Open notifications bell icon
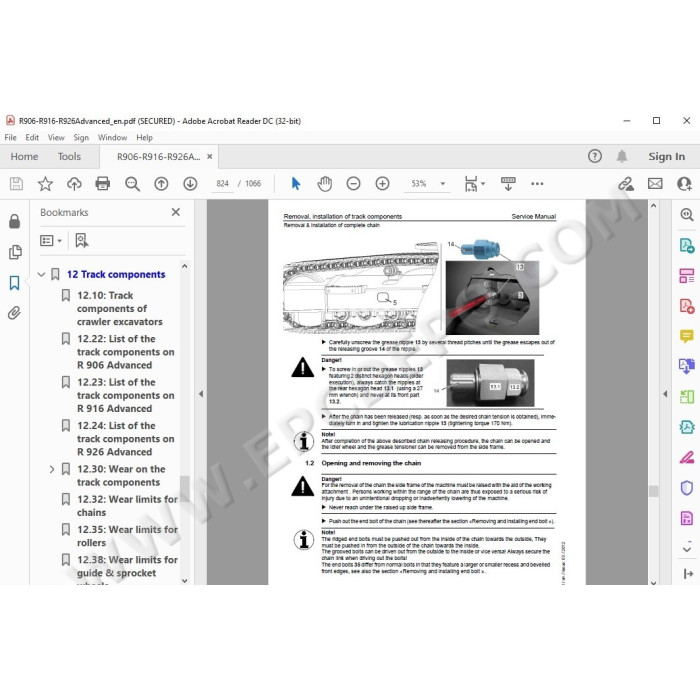Image resolution: width=700 pixels, height=700 pixels. pyautogui.click(x=622, y=156)
